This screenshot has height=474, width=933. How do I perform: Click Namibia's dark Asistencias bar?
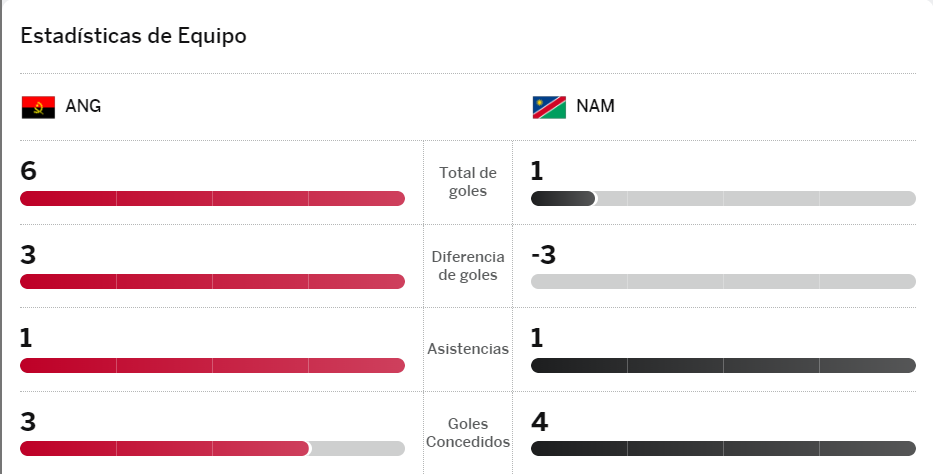coord(723,365)
